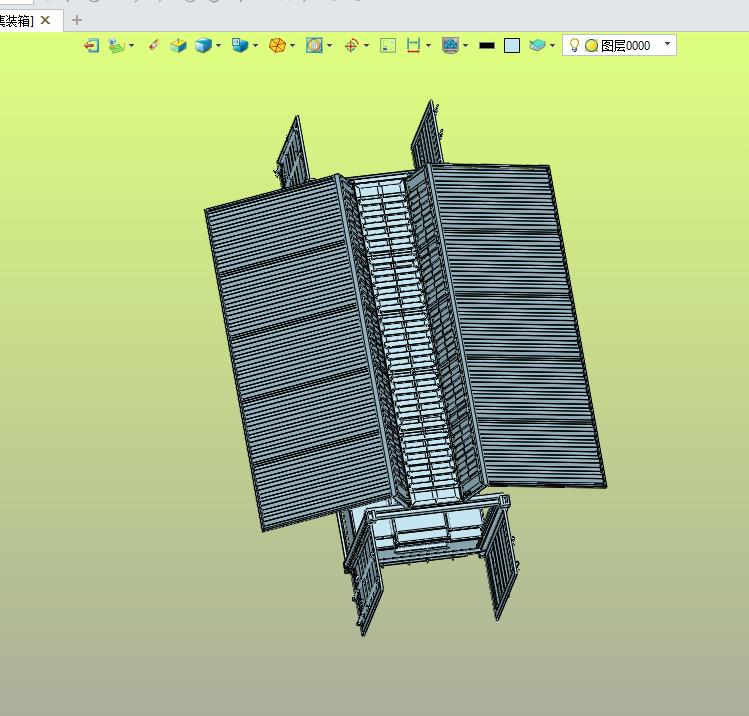Click the light blue face color swatch
Image resolution: width=749 pixels, height=716 pixels.
click(512, 45)
